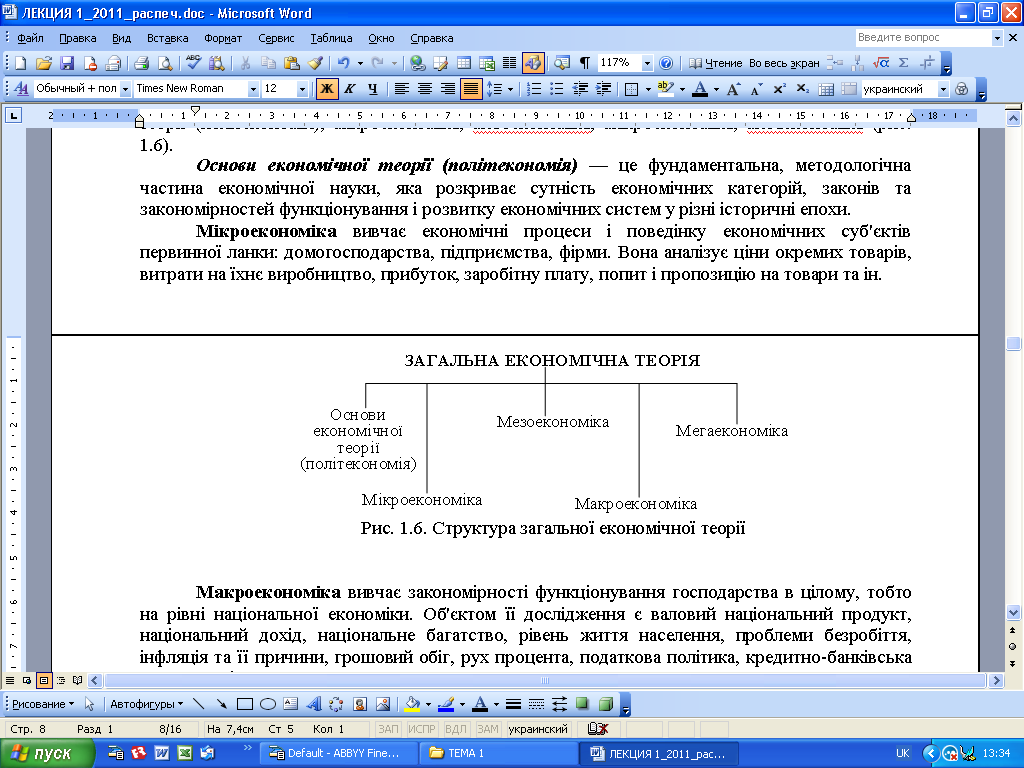Insert a hyperlink with globe icon

418,63
